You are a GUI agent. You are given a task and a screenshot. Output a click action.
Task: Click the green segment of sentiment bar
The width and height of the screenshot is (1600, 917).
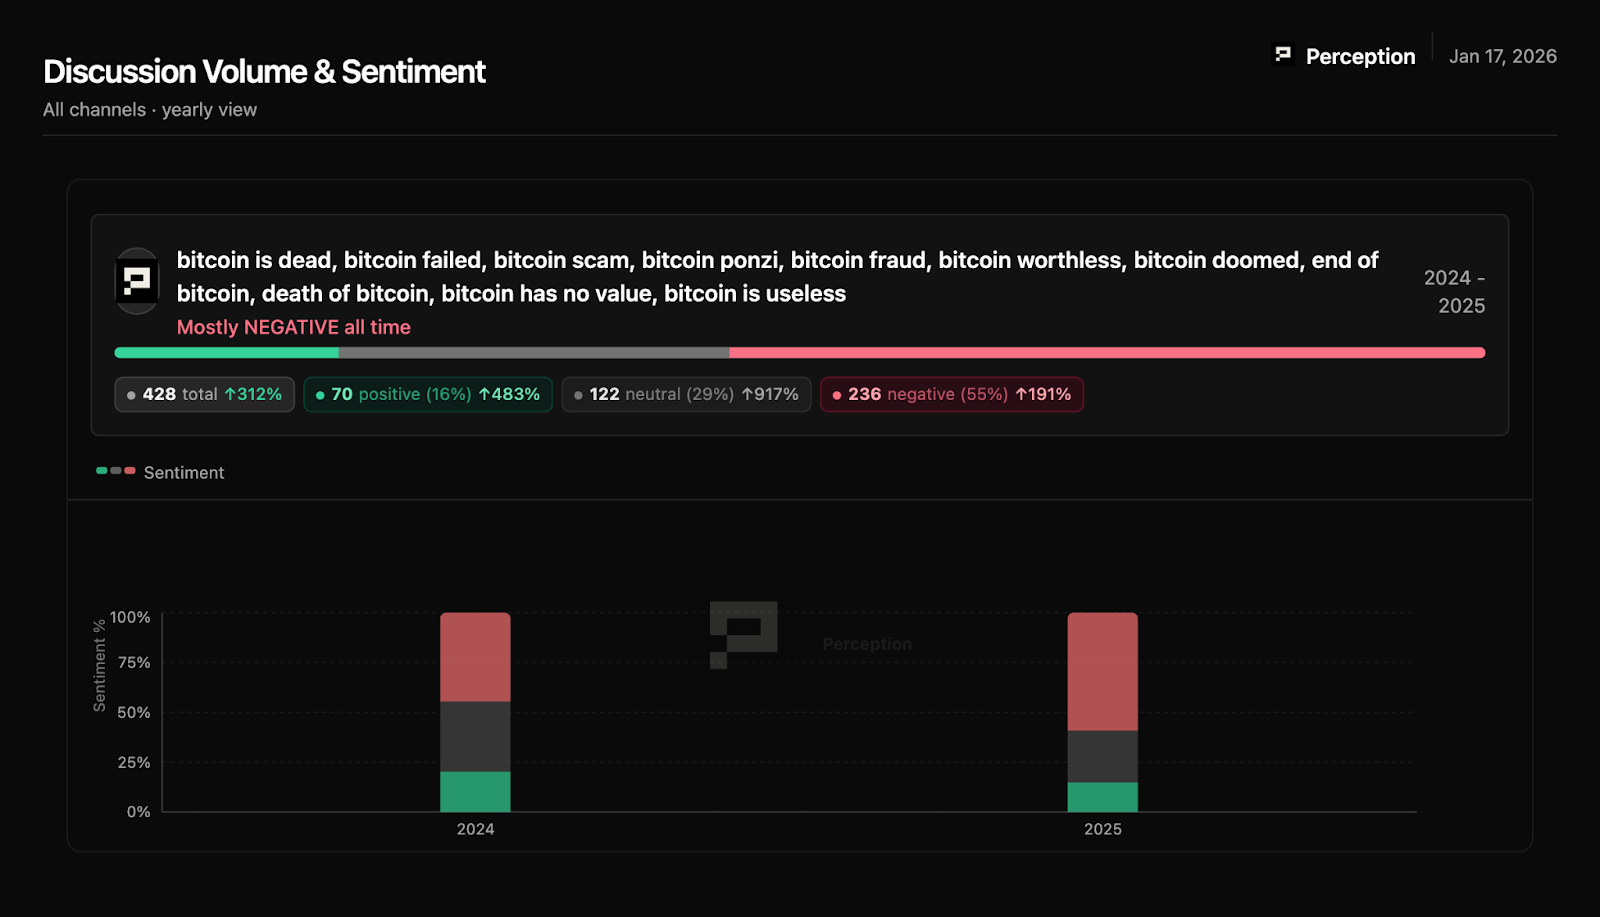point(226,353)
